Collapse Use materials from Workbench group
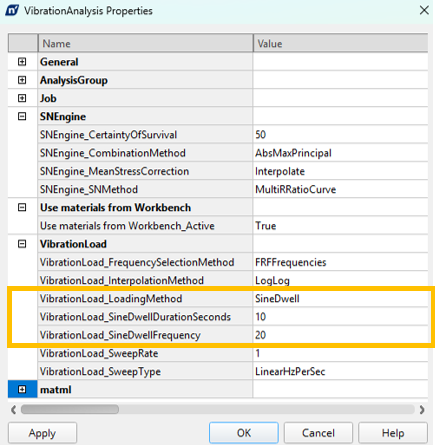This screenshot has height=445, width=435. 22,207
